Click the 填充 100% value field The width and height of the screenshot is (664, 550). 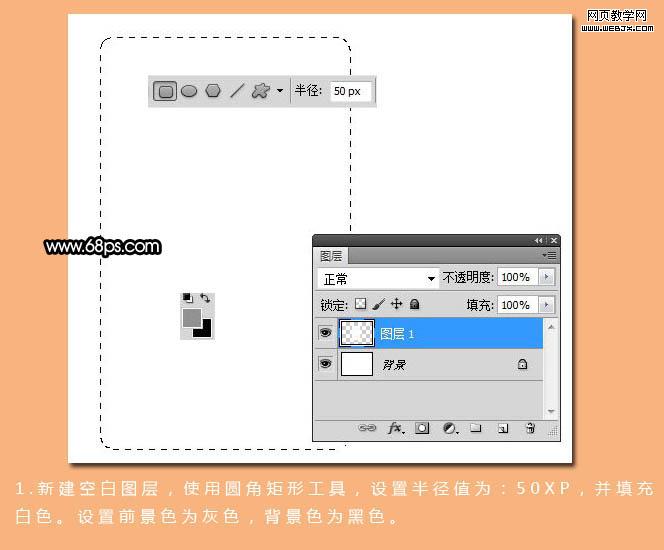point(517,305)
